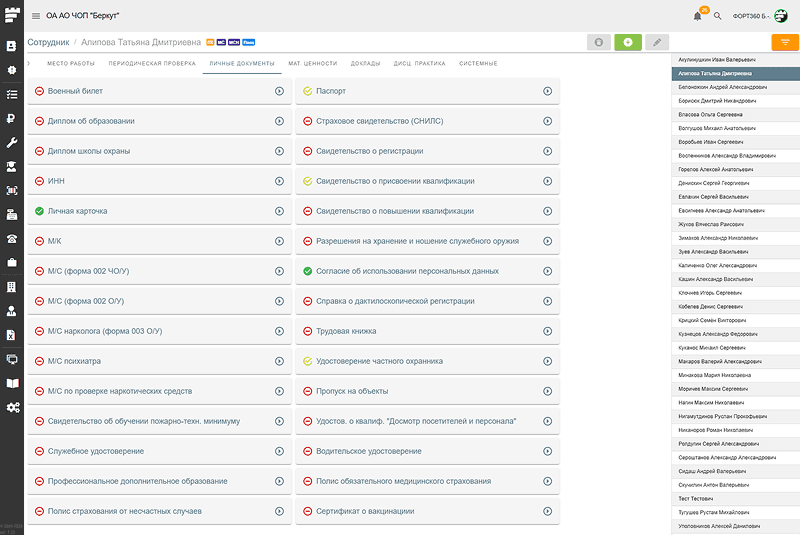Screen dimensions: 800x535
Task: Click the open book icon in sidebar
Action: click(x=12, y=383)
